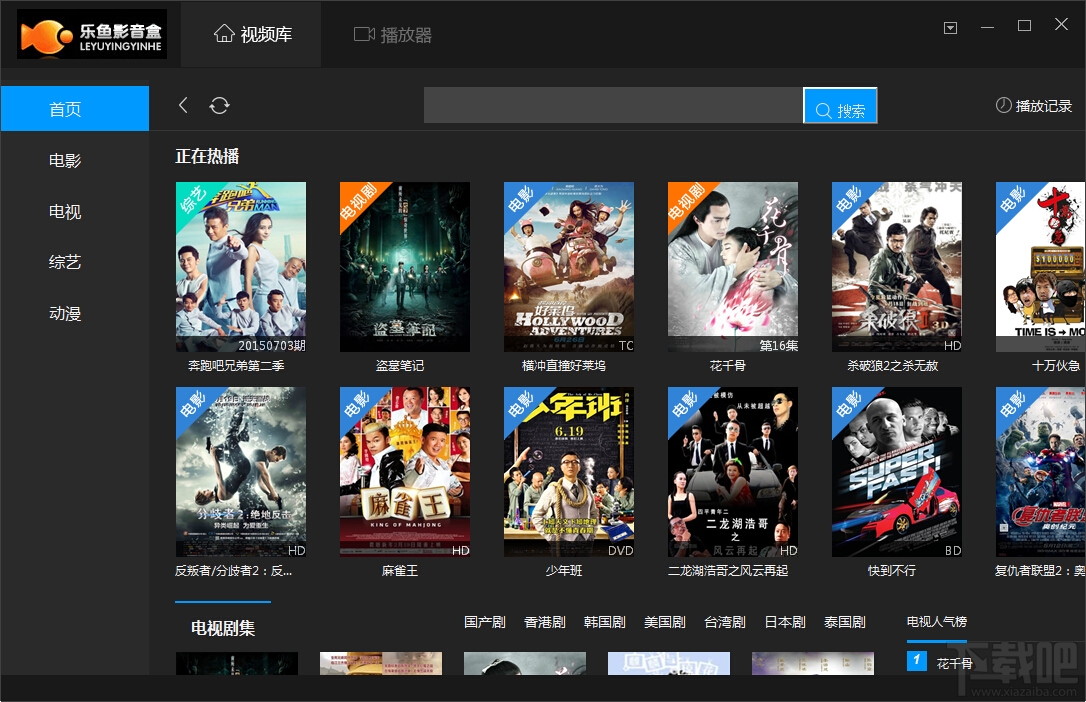Refresh the page with the reload icon
The width and height of the screenshot is (1086, 702).
click(x=220, y=105)
